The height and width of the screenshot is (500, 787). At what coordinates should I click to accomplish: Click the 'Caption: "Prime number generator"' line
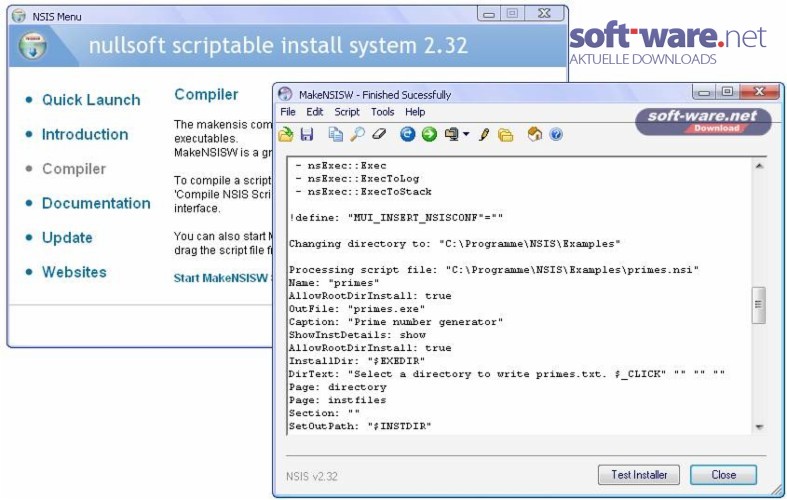(x=396, y=322)
